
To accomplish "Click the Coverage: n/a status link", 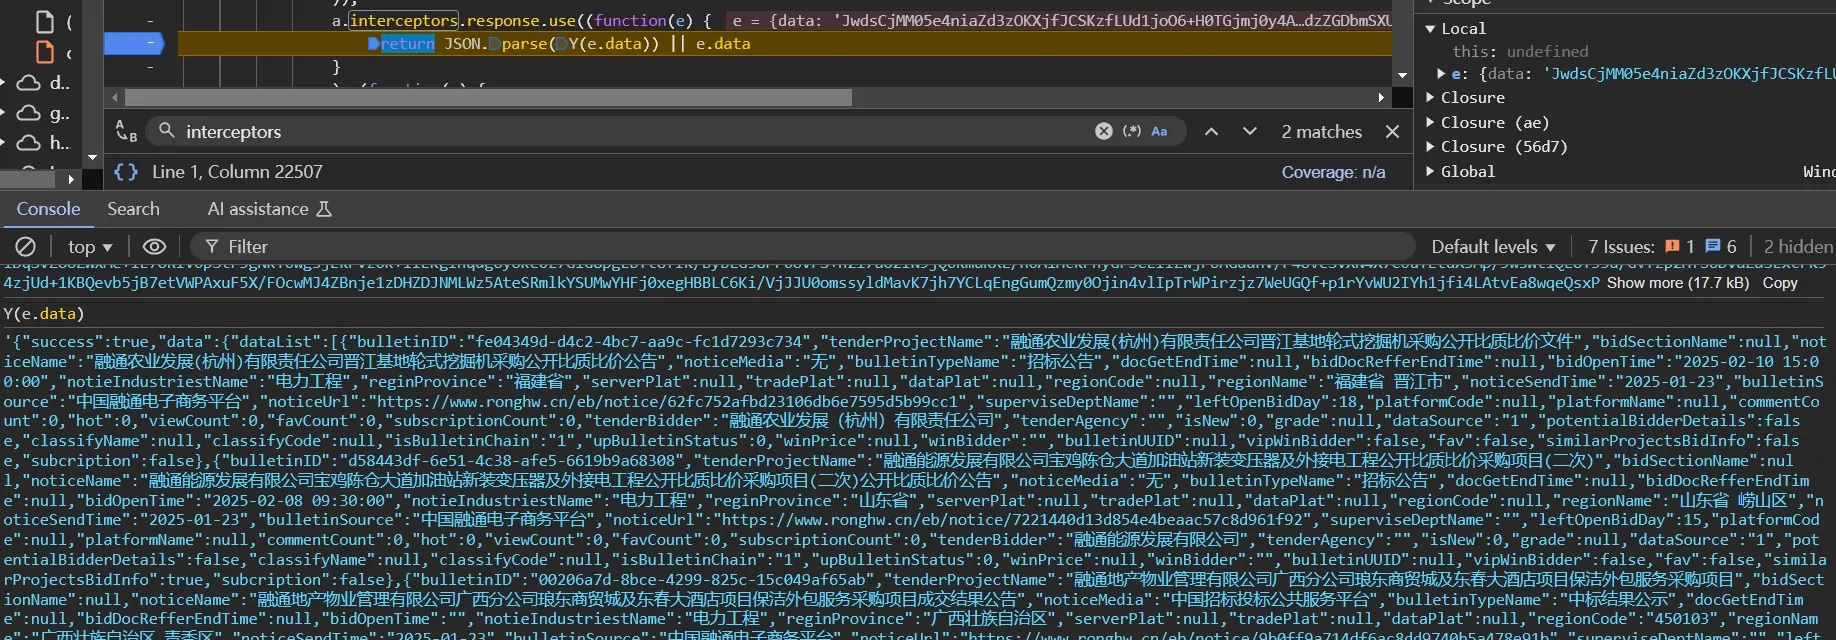I will [1334, 172].
